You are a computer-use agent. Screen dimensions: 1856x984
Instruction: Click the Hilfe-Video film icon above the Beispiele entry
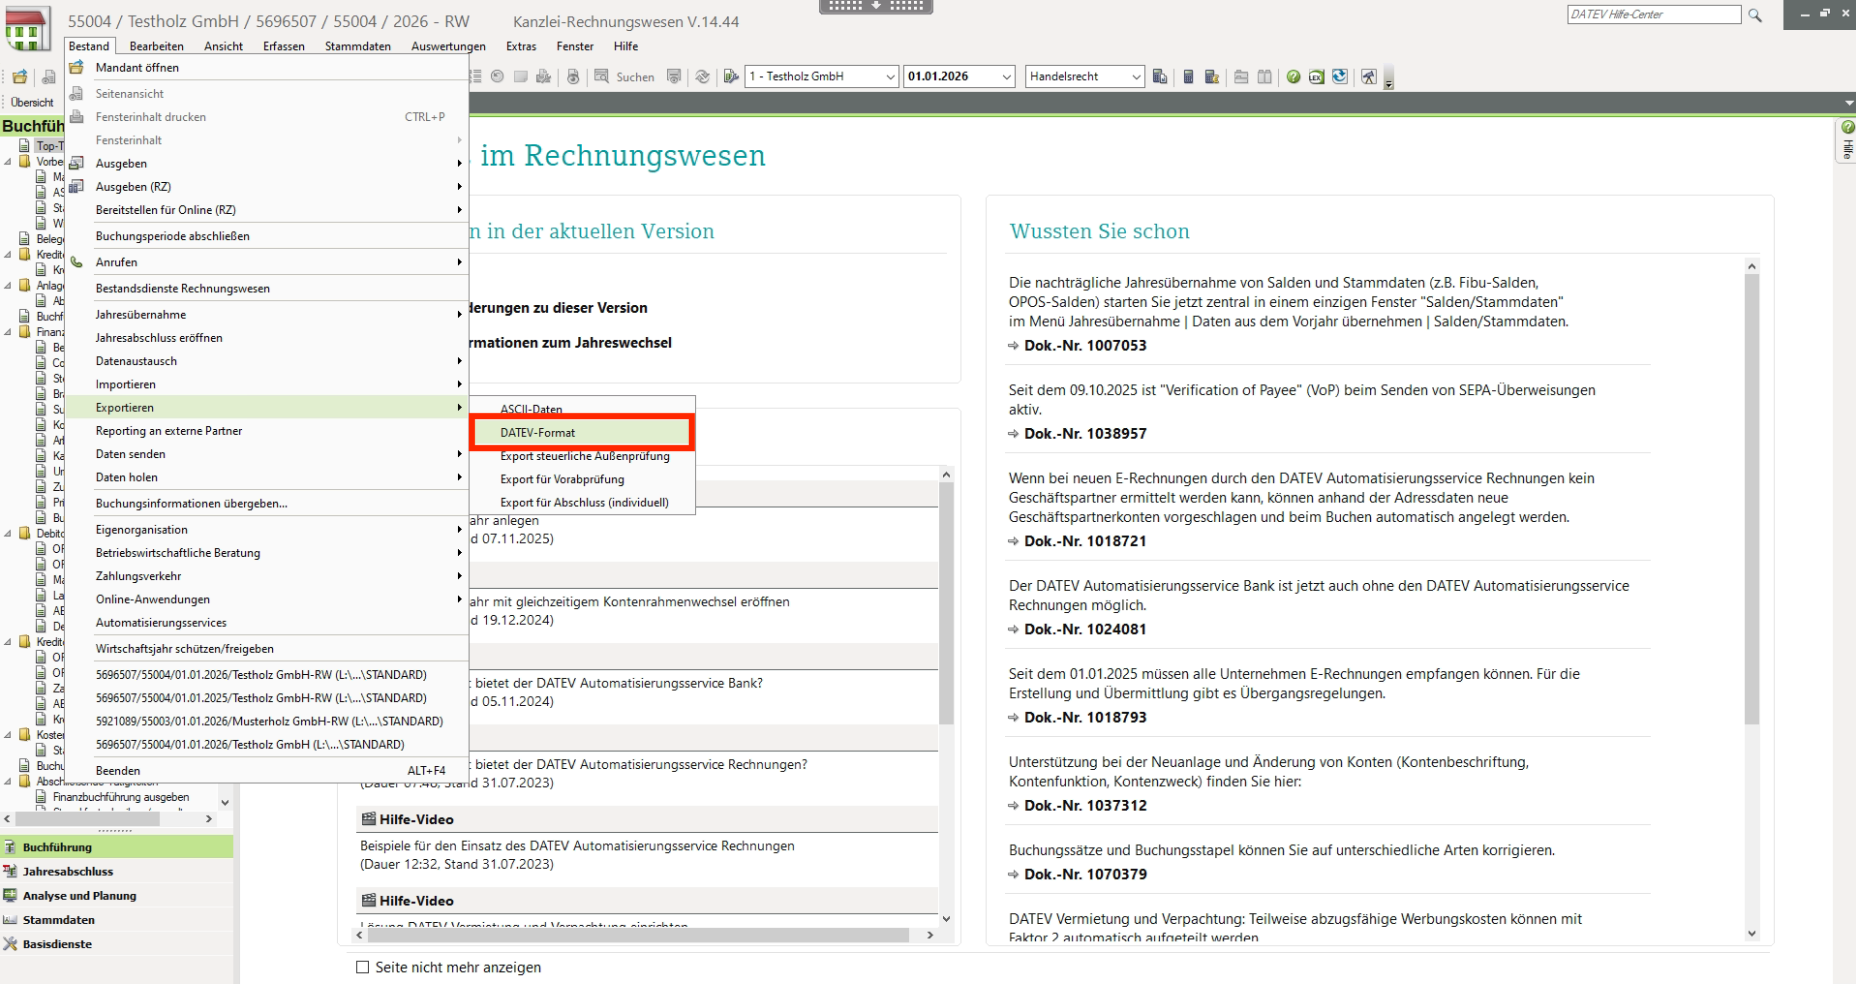click(368, 819)
